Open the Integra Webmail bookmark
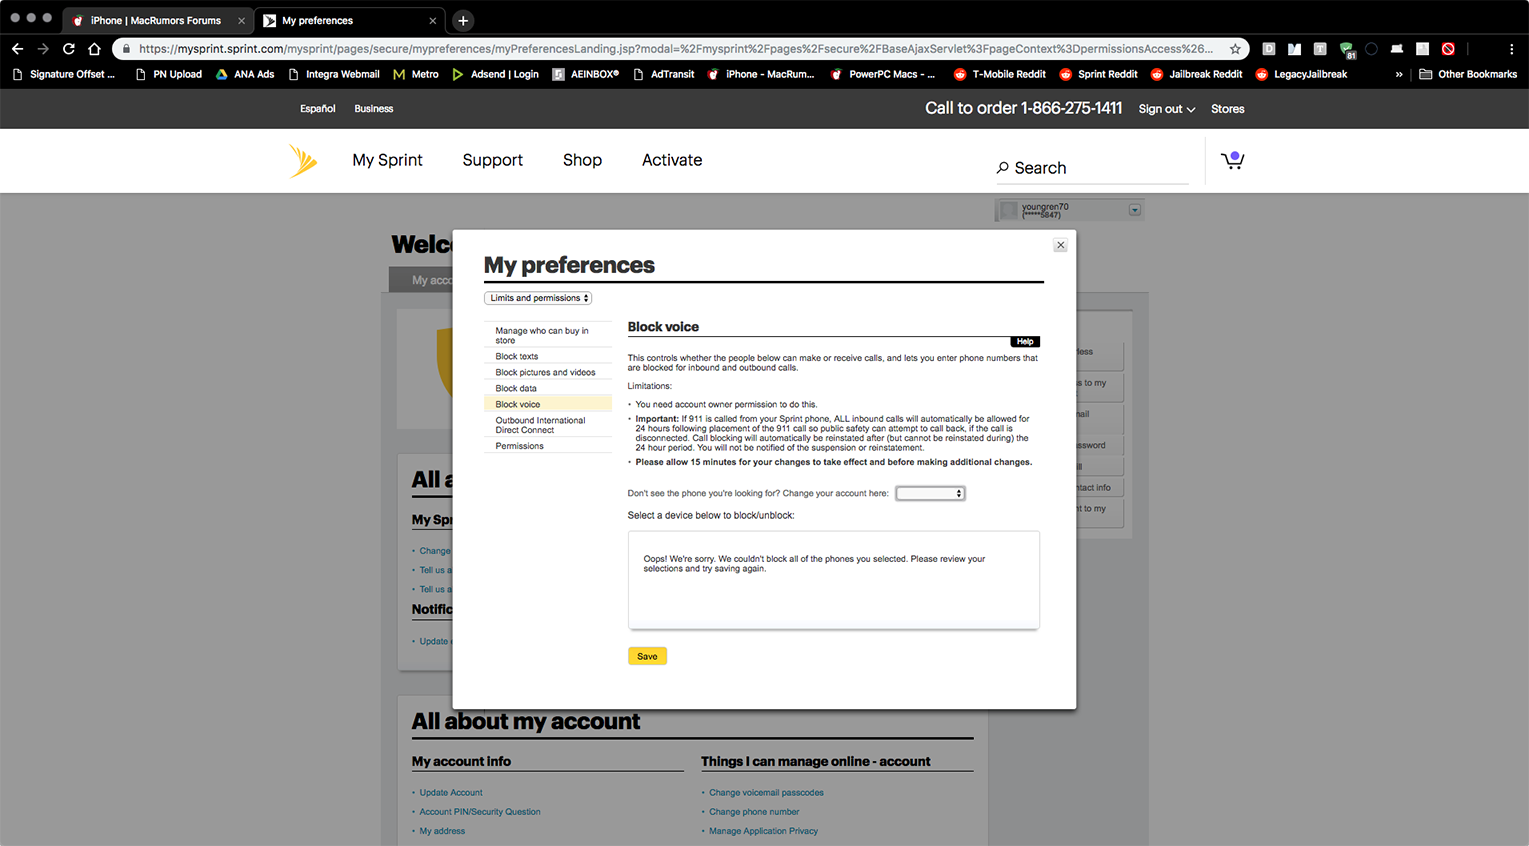The width and height of the screenshot is (1529, 846). point(334,74)
